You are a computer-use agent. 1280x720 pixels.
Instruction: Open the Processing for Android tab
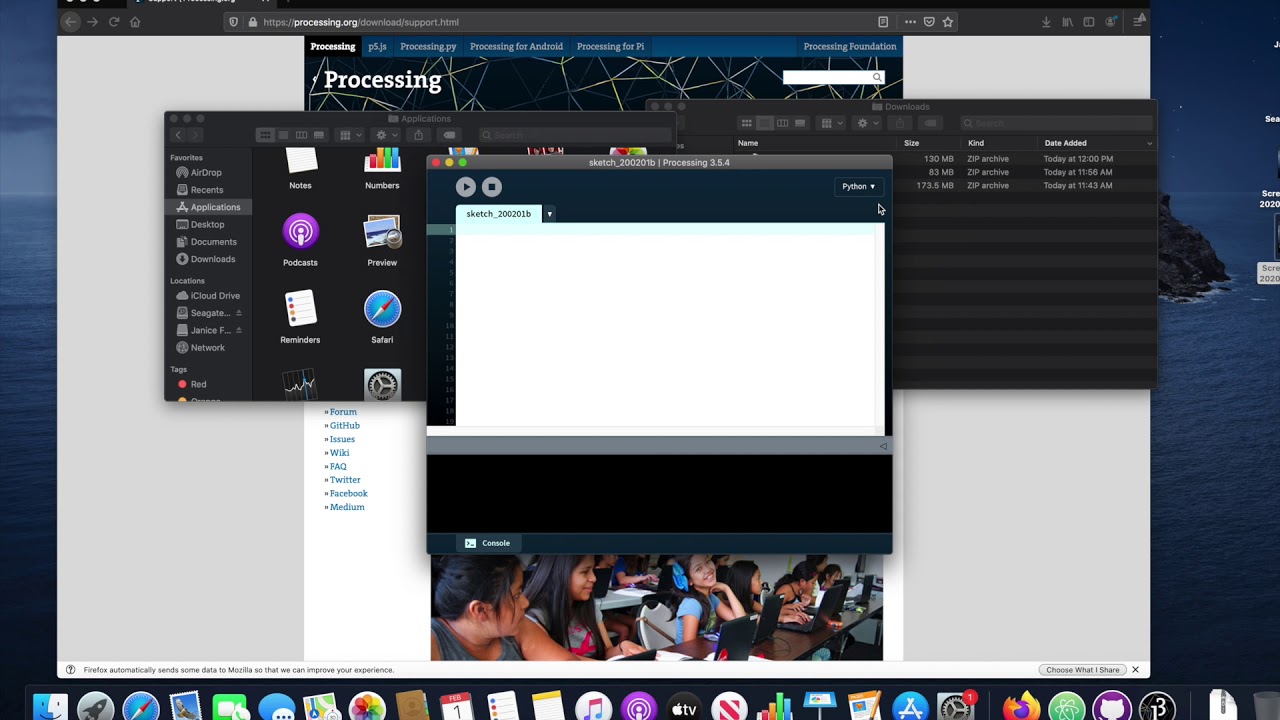coord(516,46)
